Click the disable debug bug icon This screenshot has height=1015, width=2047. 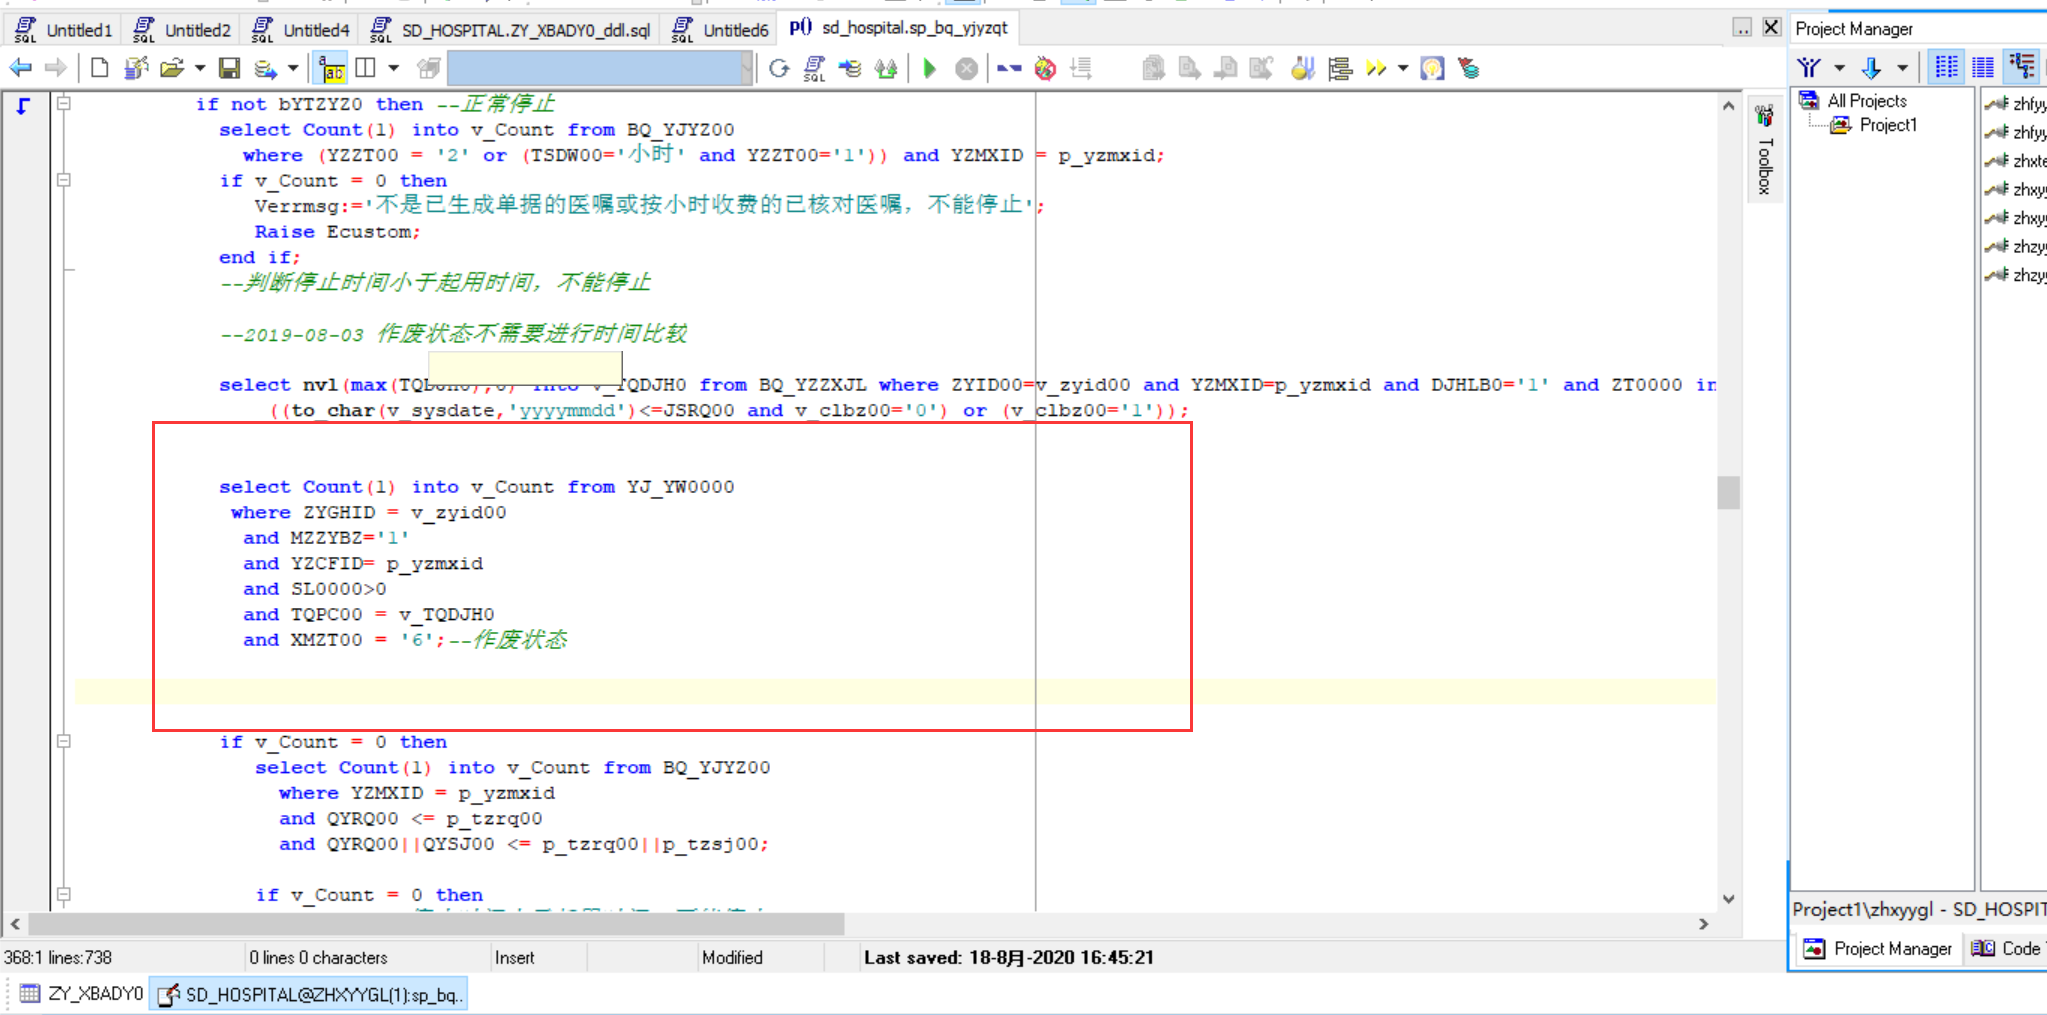[1045, 68]
